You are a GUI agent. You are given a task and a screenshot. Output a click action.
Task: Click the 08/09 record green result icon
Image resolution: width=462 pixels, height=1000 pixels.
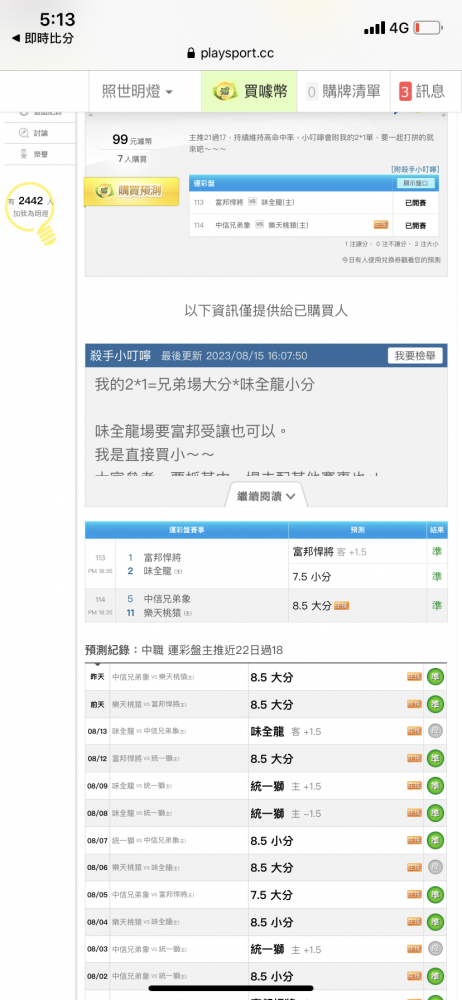click(x=436, y=786)
